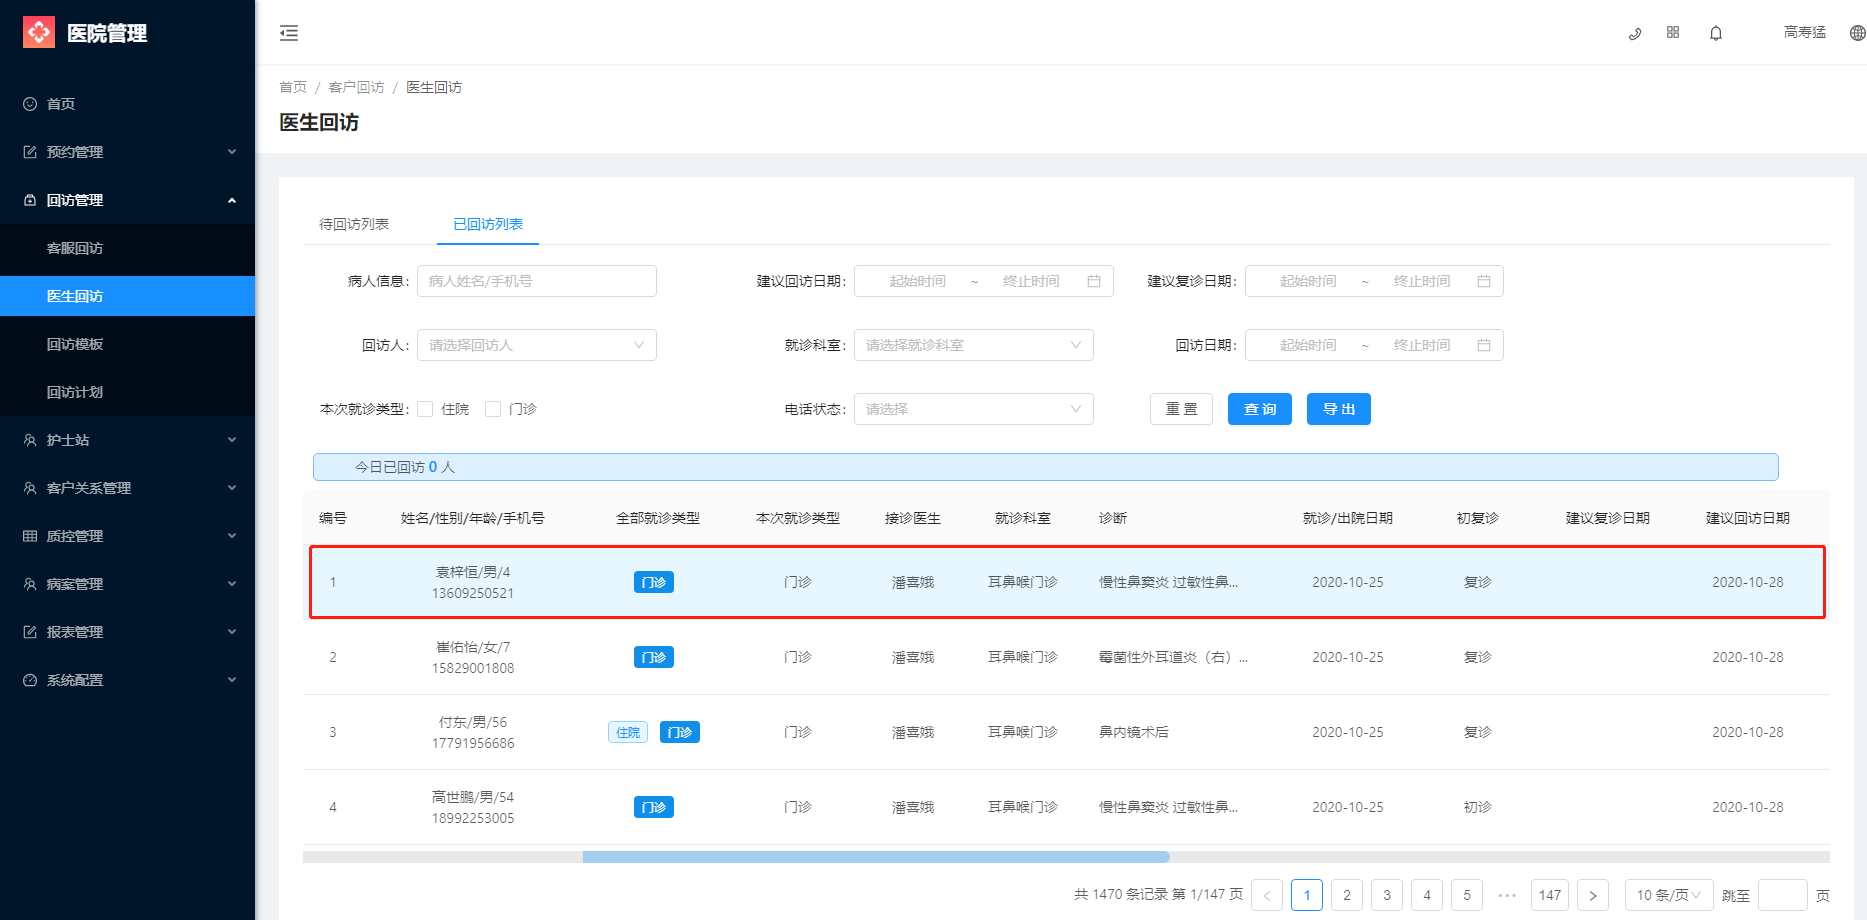The height and width of the screenshot is (920, 1867).
Task: Go to previous page with left arrow
Action: pos(1267,895)
